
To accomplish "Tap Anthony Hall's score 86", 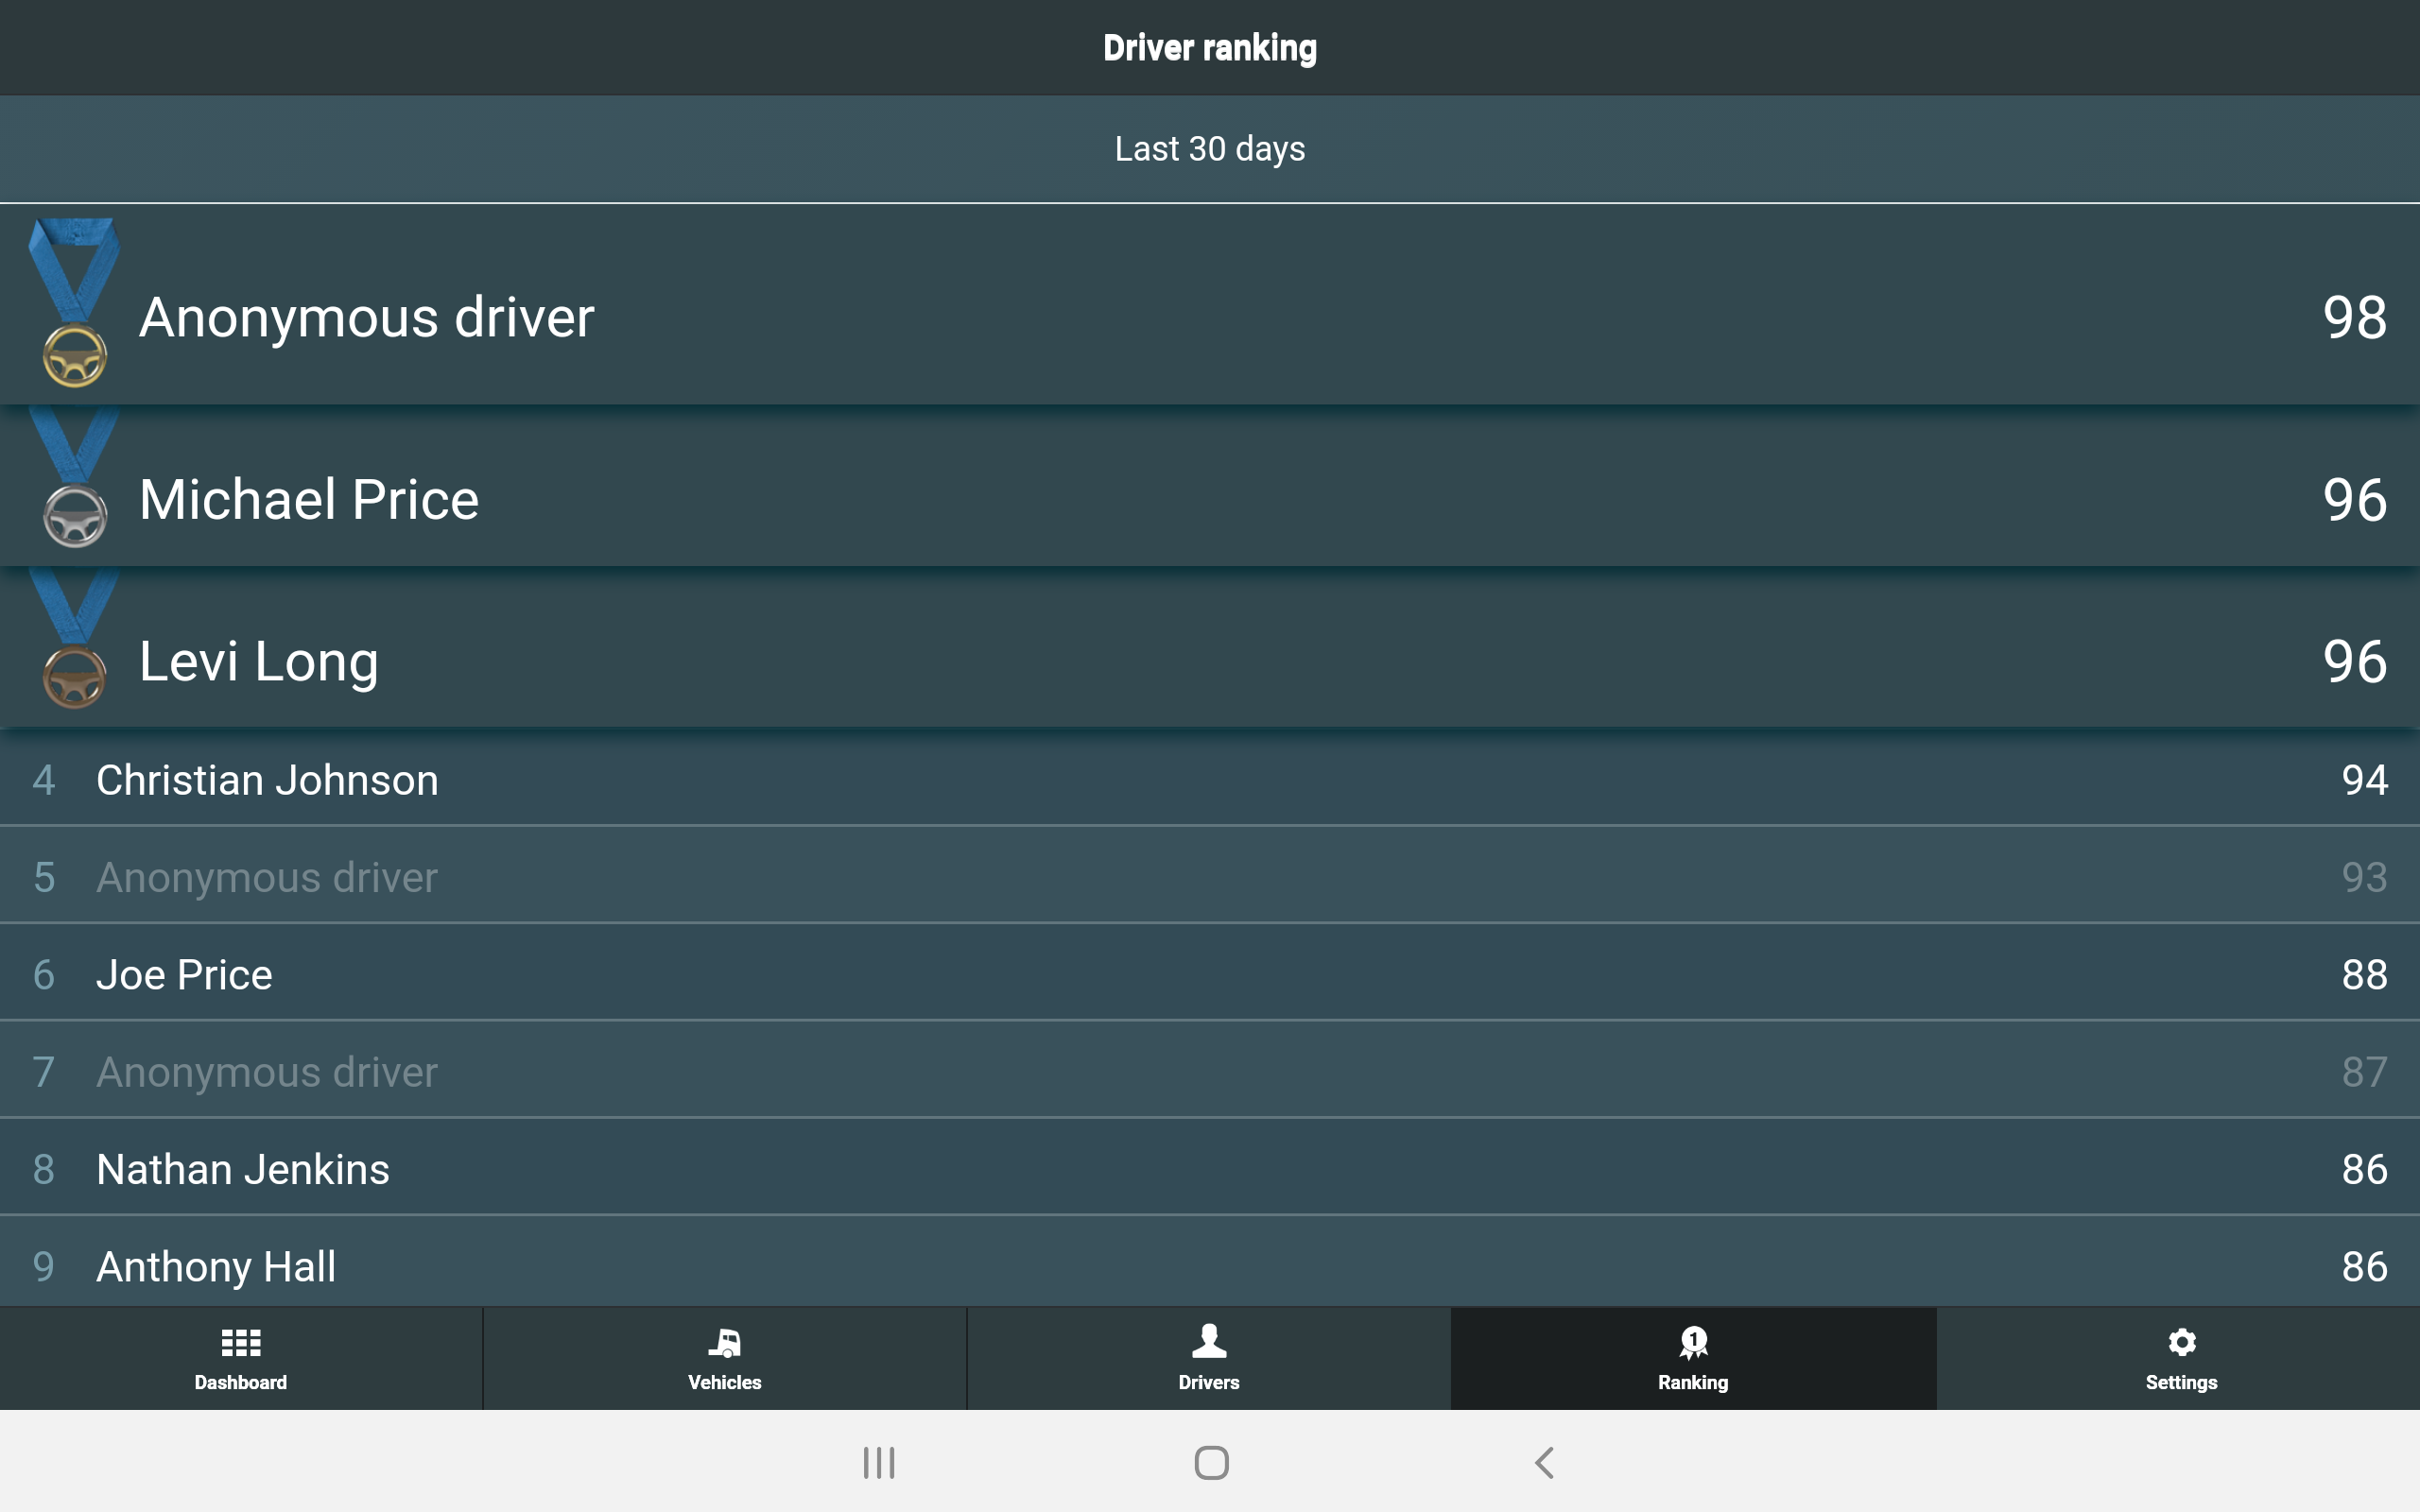I will (2364, 1266).
